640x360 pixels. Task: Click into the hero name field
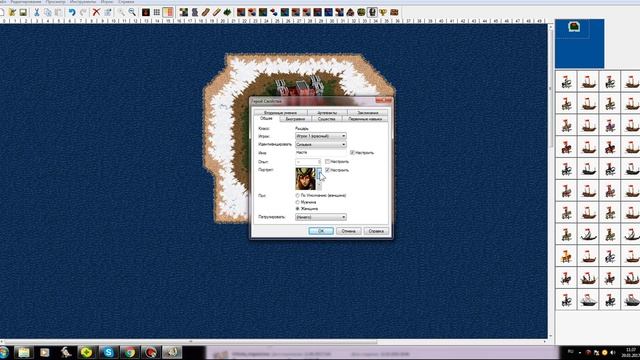pyautogui.click(x=321, y=153)
